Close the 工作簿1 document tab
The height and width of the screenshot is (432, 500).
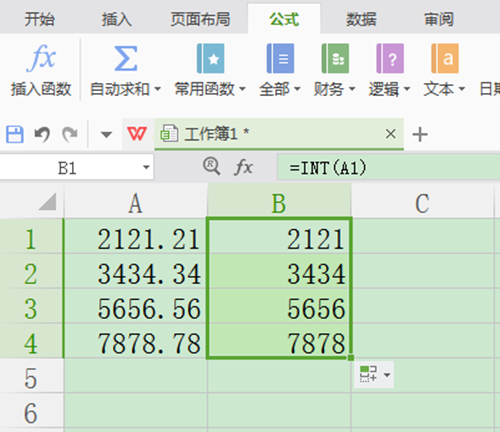pyautogui.click(x=391, y=134)
